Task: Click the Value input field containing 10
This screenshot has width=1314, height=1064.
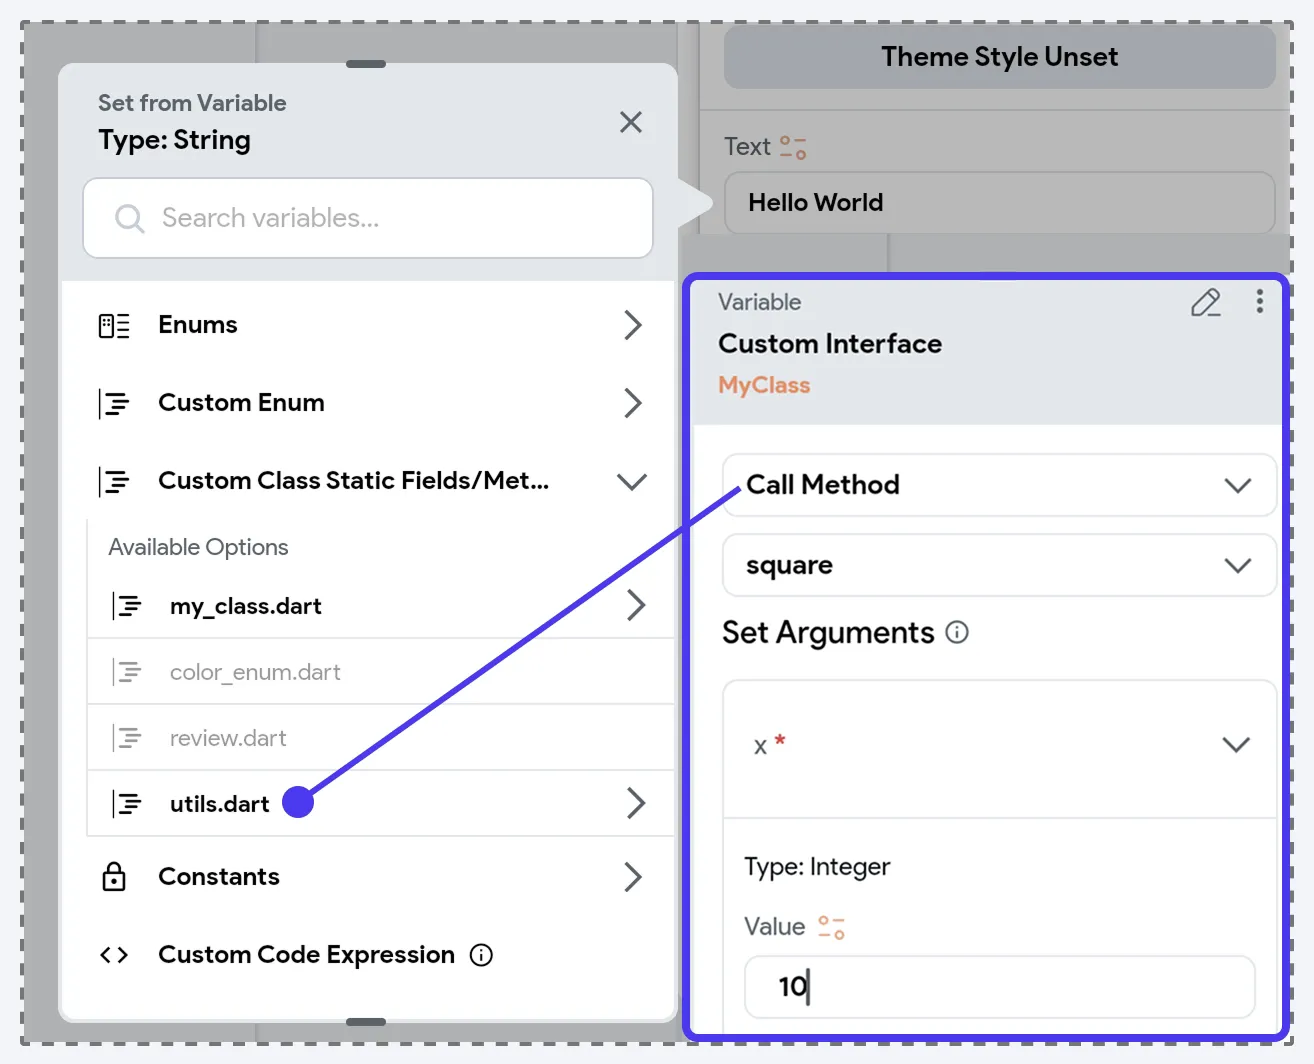Action: pyautogui.click(x=1000, y=987)
